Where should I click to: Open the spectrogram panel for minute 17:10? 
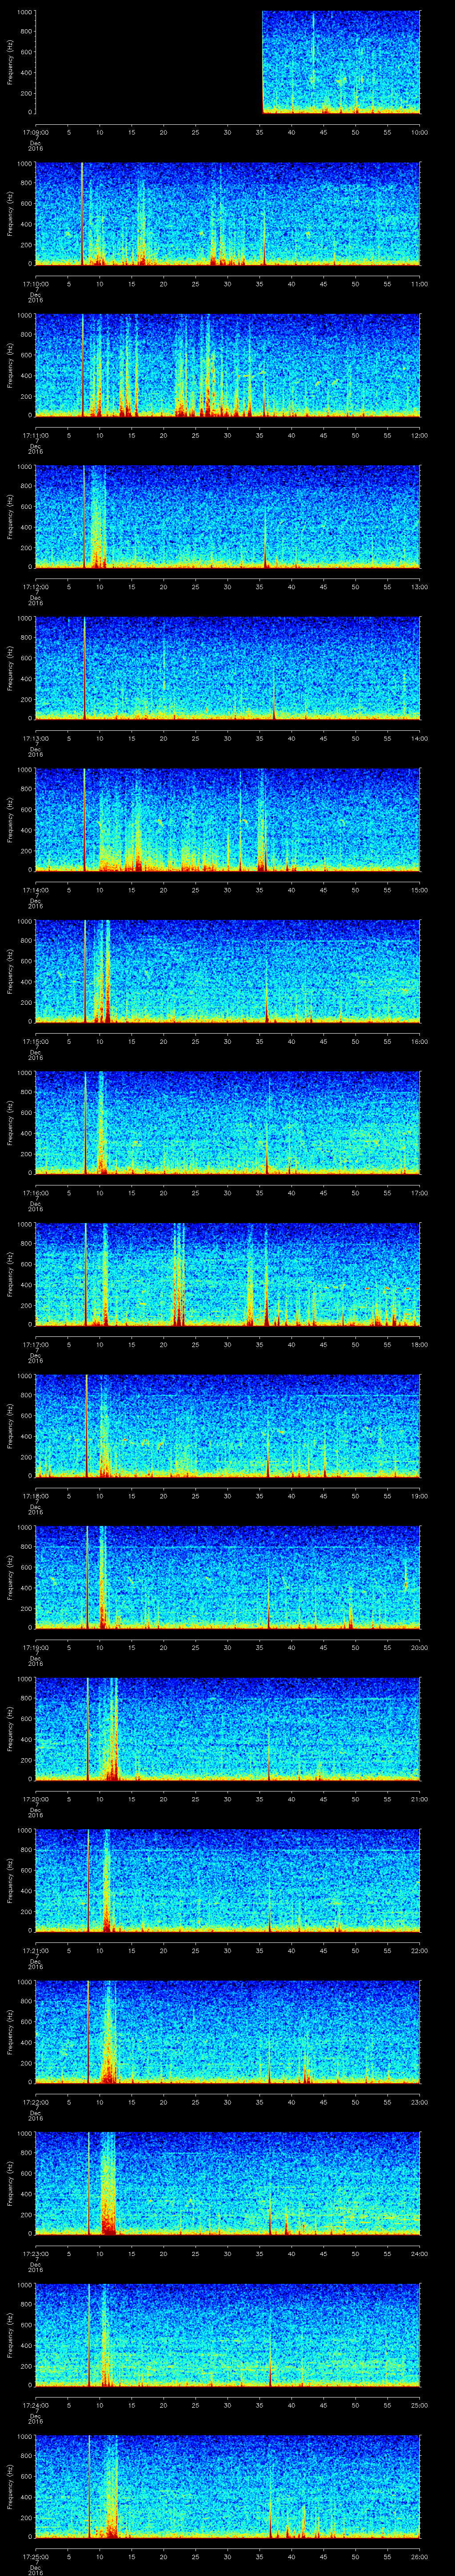[228, 213]
